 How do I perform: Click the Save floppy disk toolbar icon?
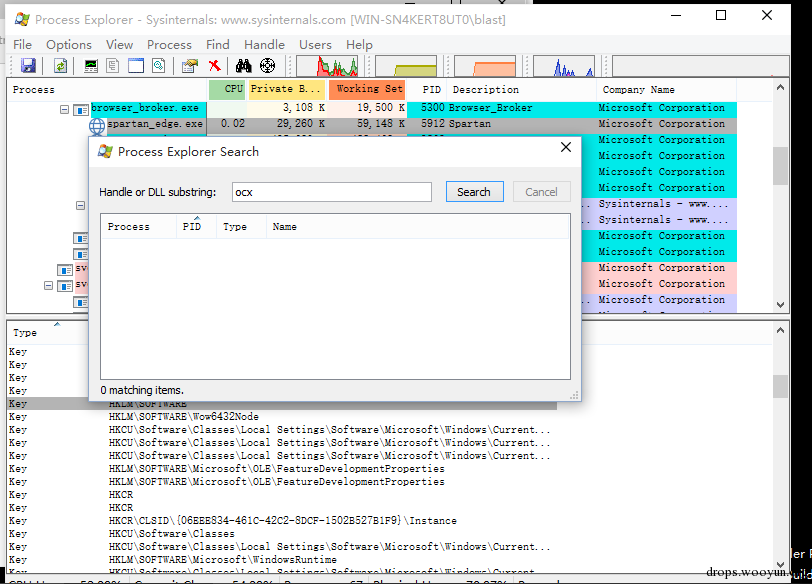[28, 66]
